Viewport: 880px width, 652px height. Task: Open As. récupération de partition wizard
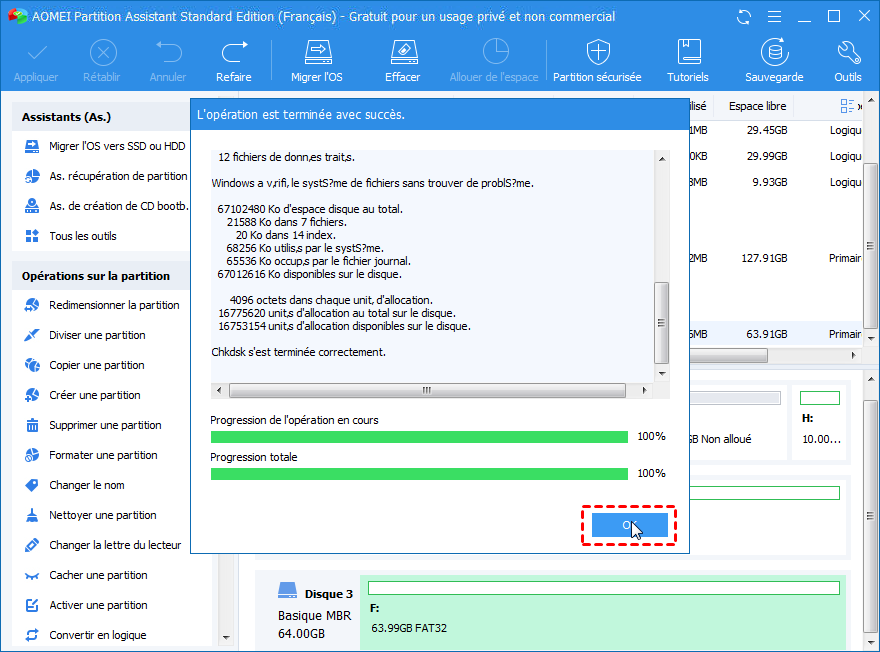coord(106,176)
